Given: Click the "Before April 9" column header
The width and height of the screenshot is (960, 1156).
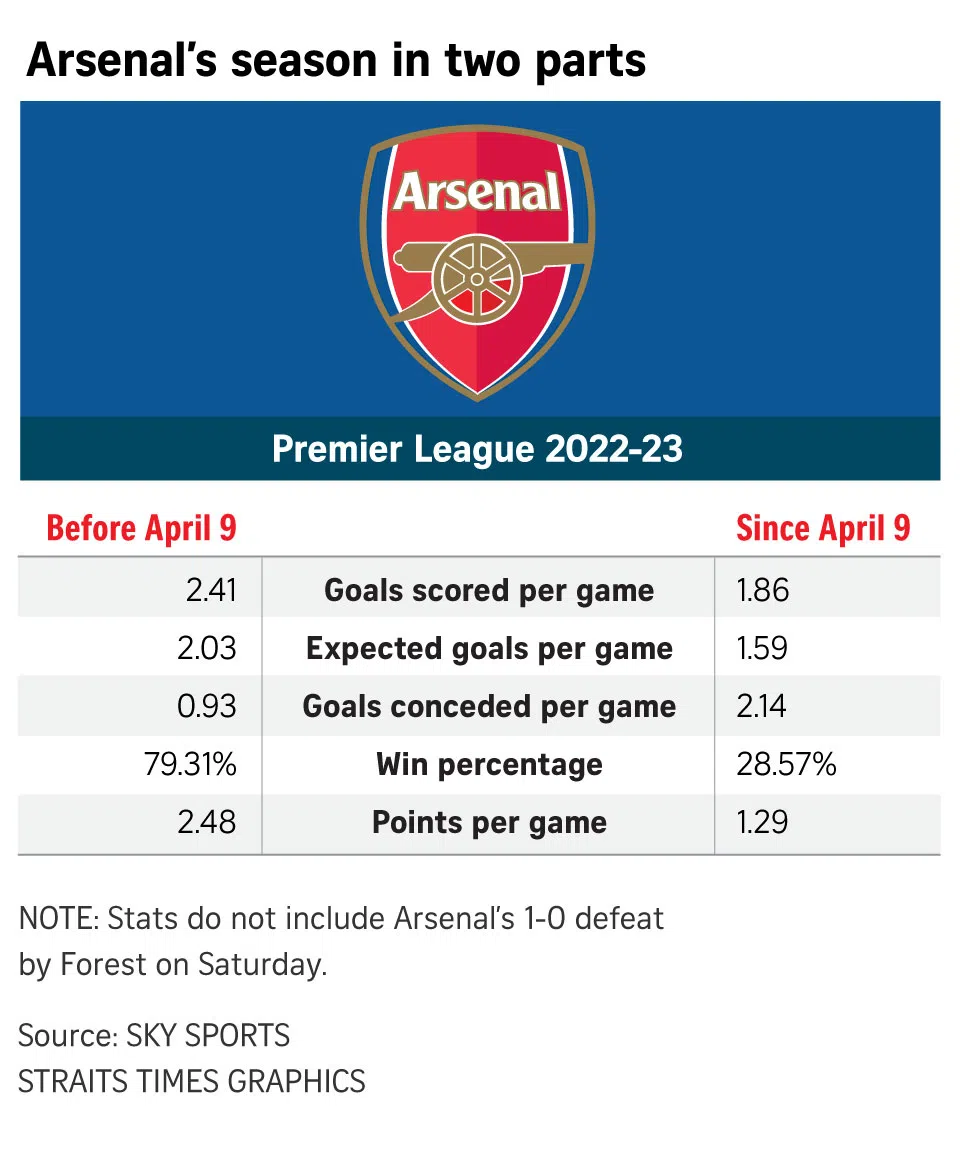Looking at the screenshot, I should click(141, 528).
